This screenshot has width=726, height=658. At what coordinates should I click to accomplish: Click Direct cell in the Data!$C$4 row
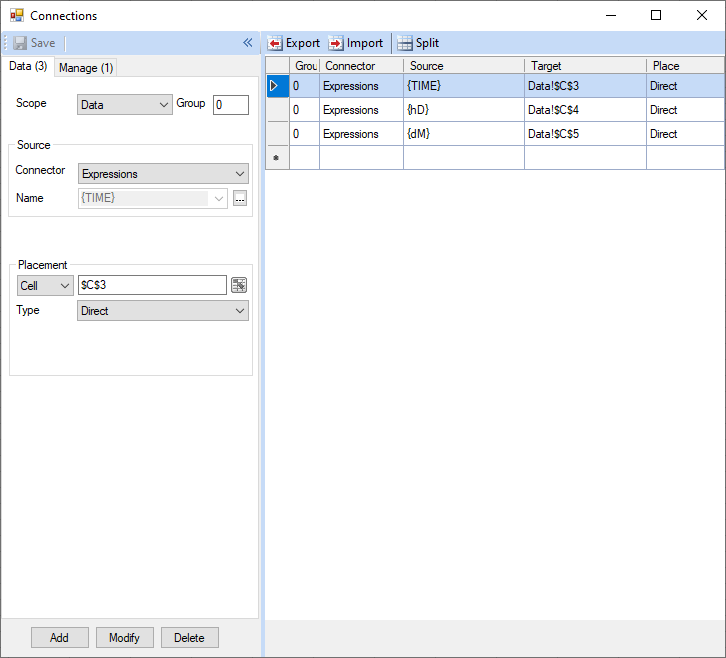click(x=685, y=110)
